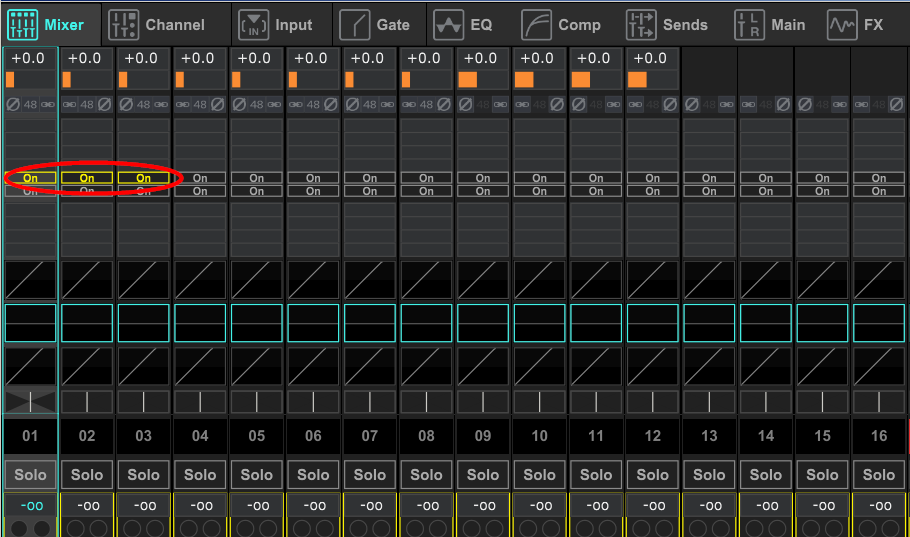Invert phase on channel 16
Screen dimensions: 910x537
coord(897,104)
